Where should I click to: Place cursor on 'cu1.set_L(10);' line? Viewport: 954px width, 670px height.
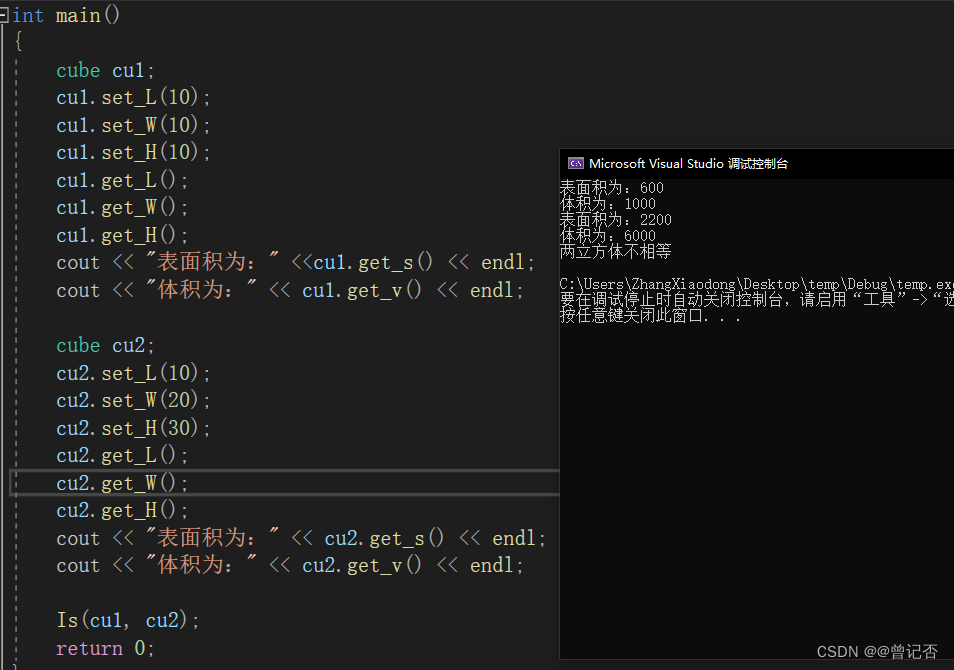133,97
